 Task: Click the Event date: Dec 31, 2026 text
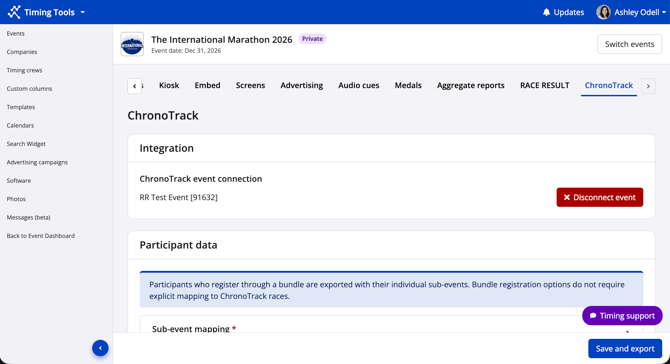coord(186,50)
